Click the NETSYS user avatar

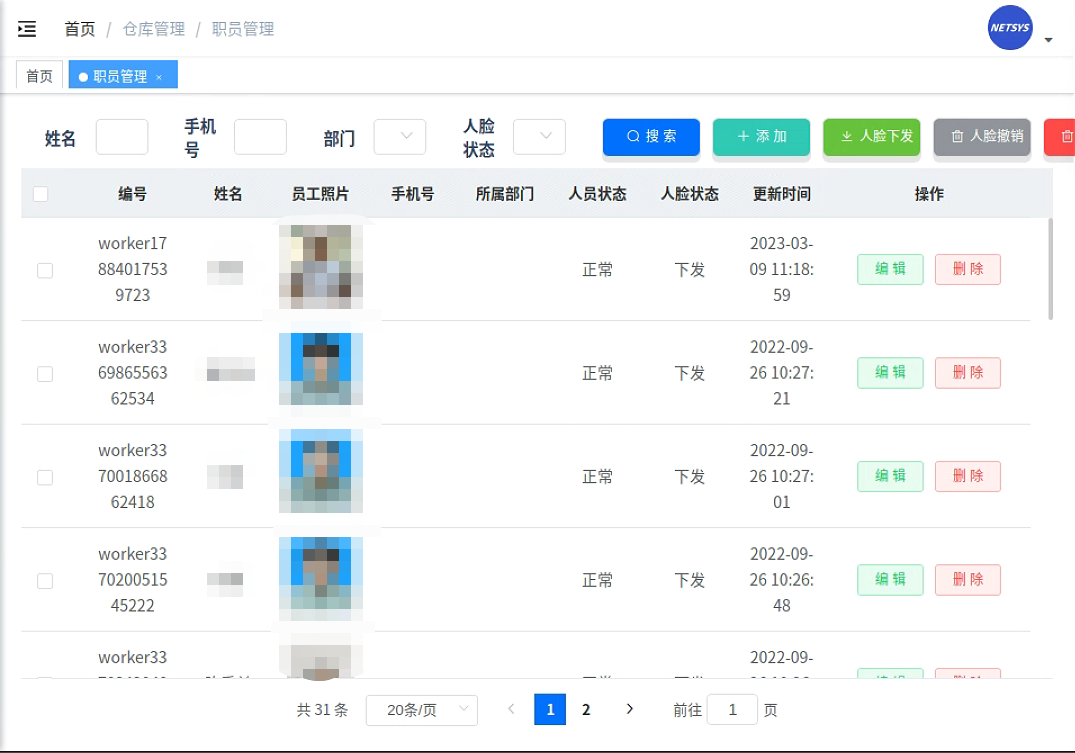click(x=1009, y=28)
